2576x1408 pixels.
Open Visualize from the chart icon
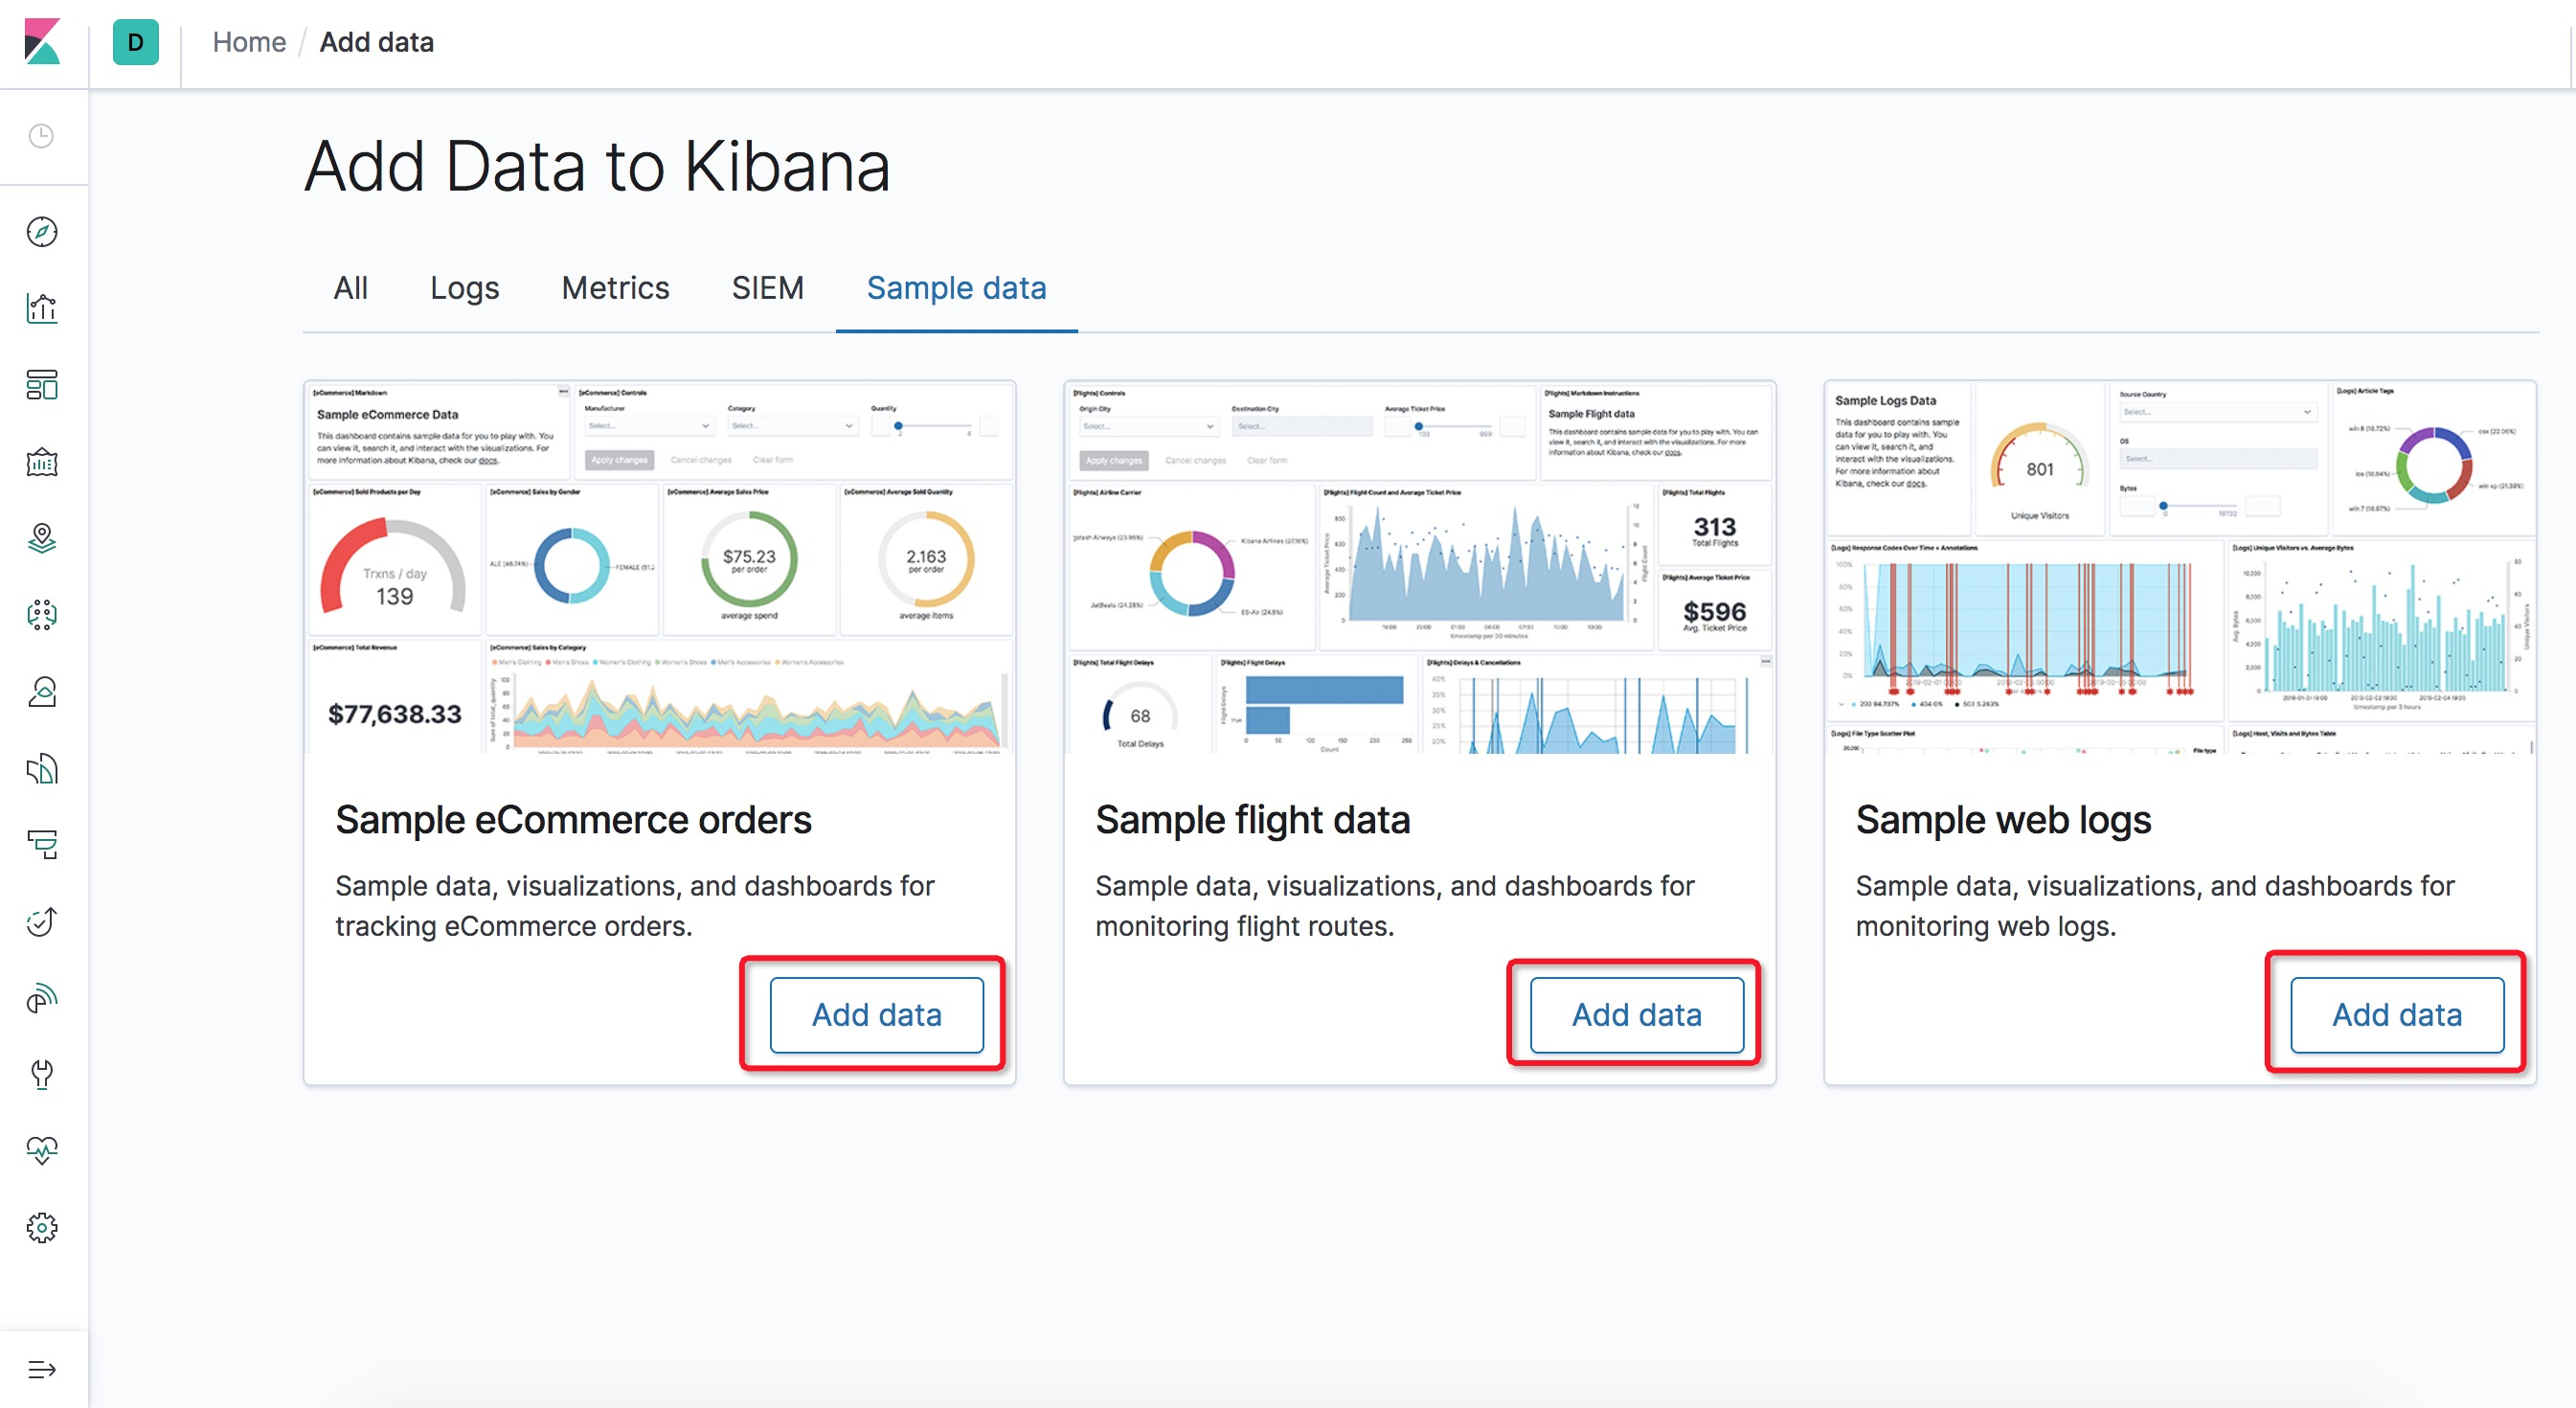pos(42,308)
